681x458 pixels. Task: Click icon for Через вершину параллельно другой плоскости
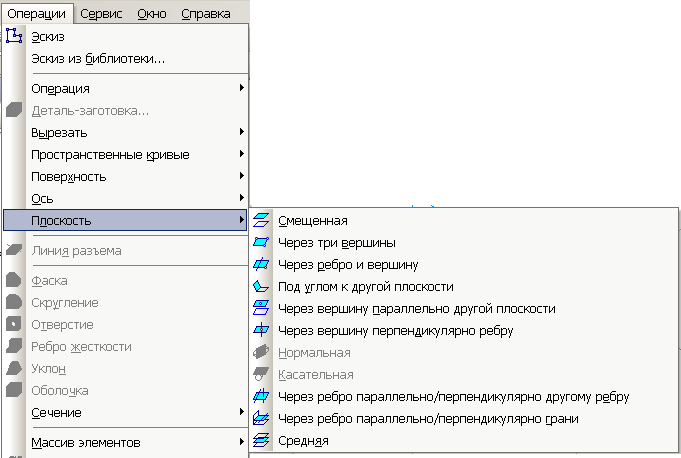(x=261, y=308)
